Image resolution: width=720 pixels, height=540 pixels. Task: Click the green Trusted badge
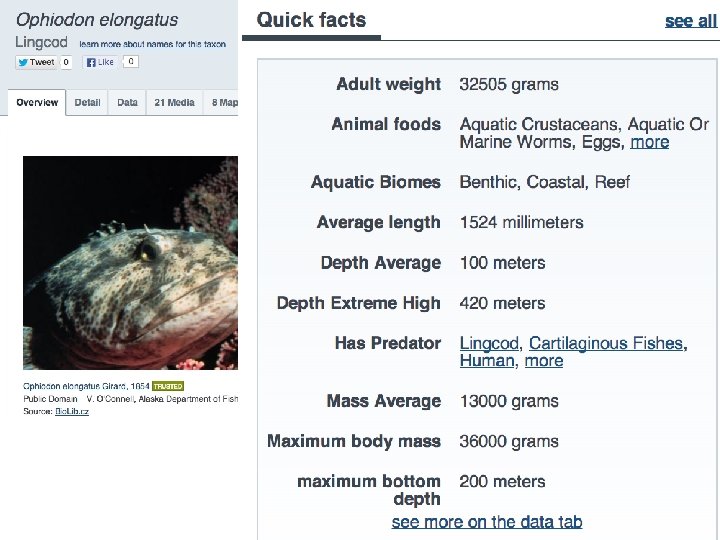(168, 386)
